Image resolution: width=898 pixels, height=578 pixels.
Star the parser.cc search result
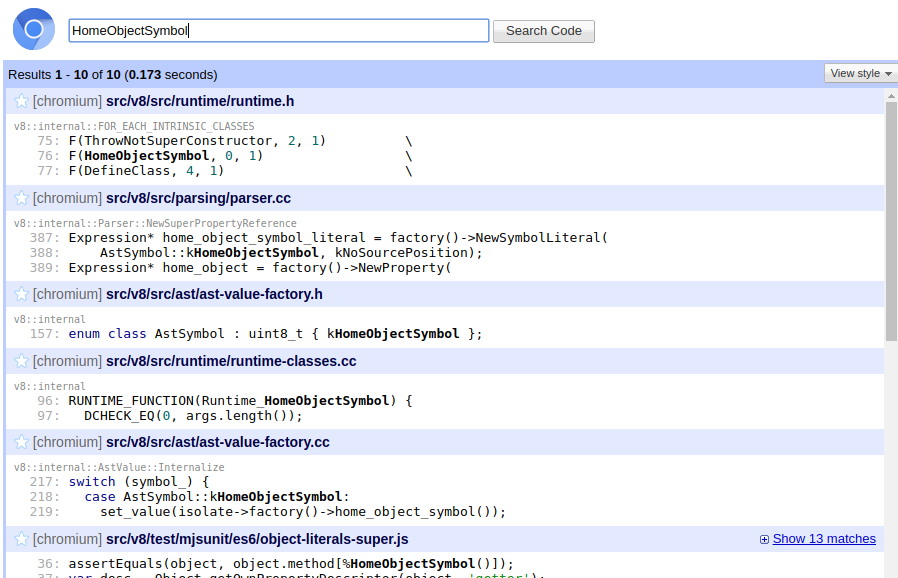(x=21, y=198)
